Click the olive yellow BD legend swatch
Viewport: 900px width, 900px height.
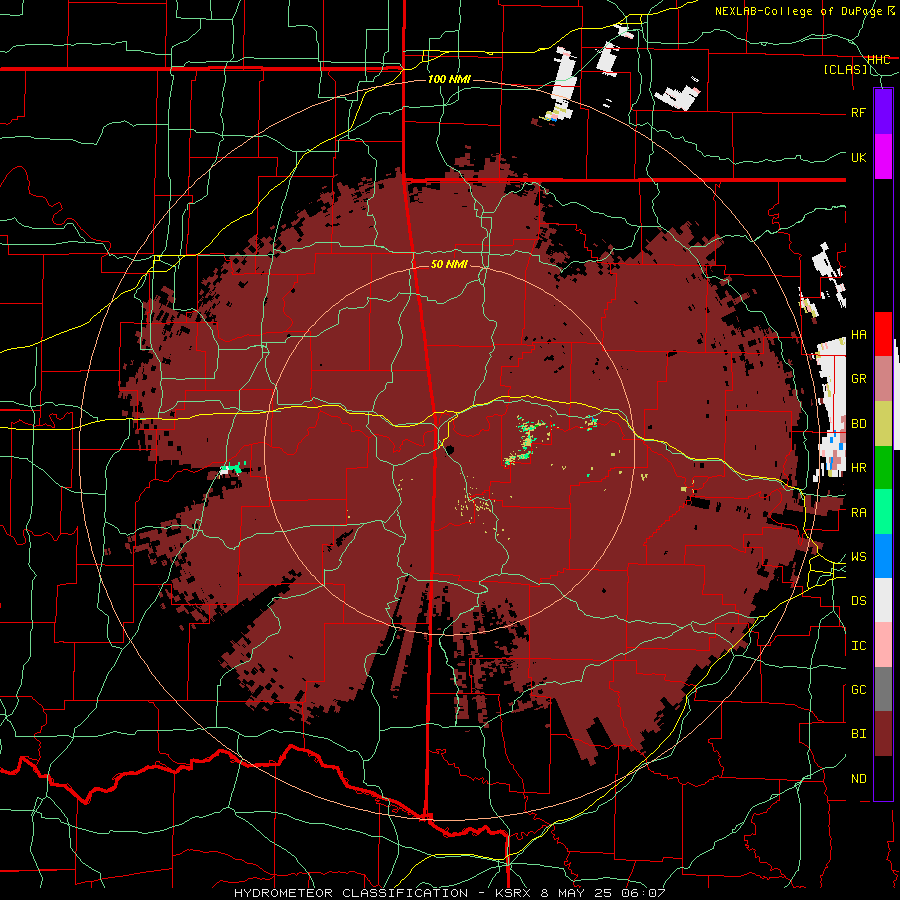coord(883,423)
